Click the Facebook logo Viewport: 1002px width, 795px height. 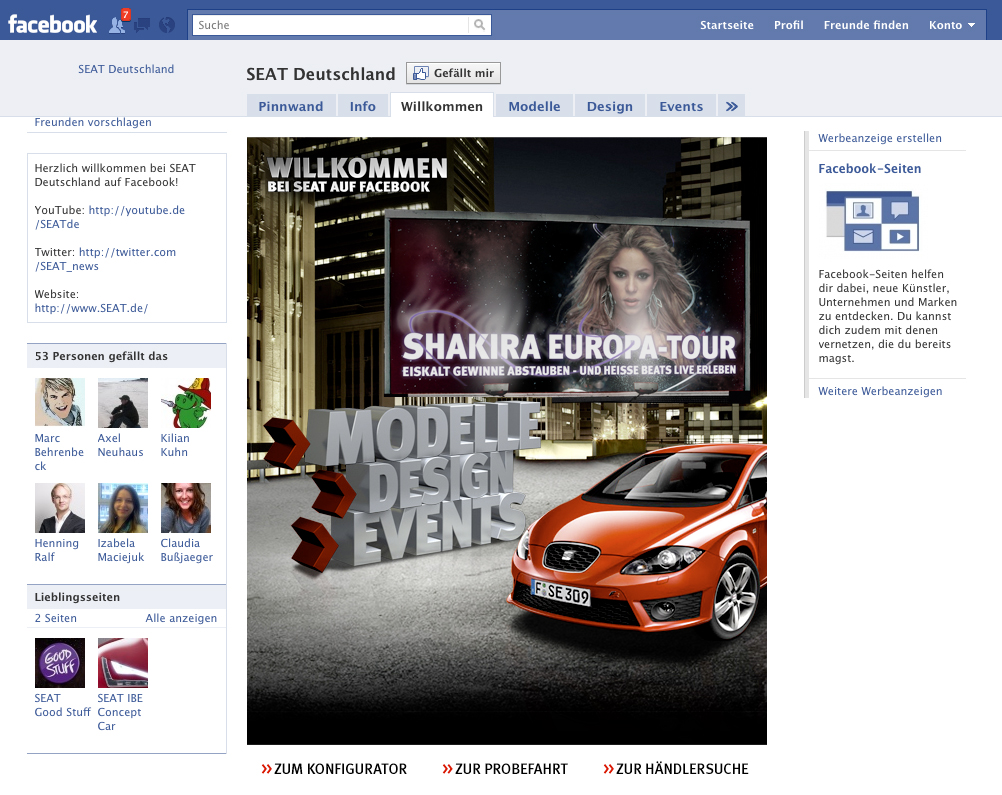click(52, 25)
